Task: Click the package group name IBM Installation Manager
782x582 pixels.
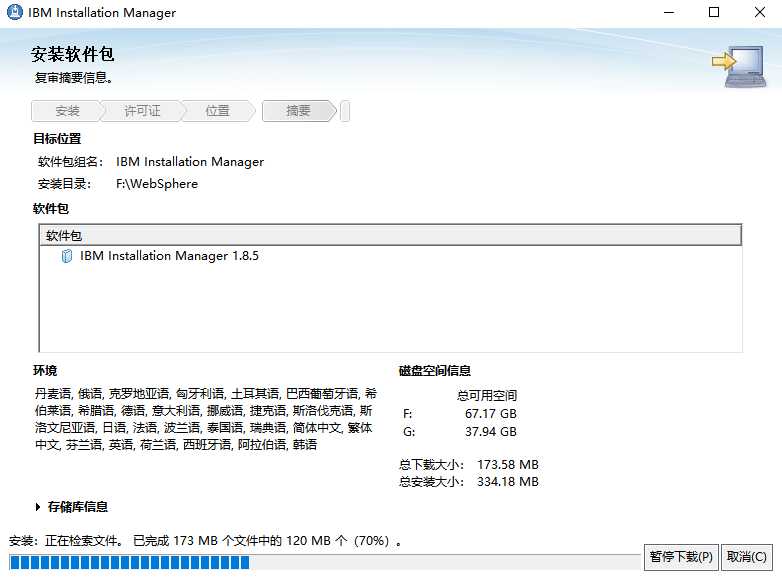Action: point(190,162)
